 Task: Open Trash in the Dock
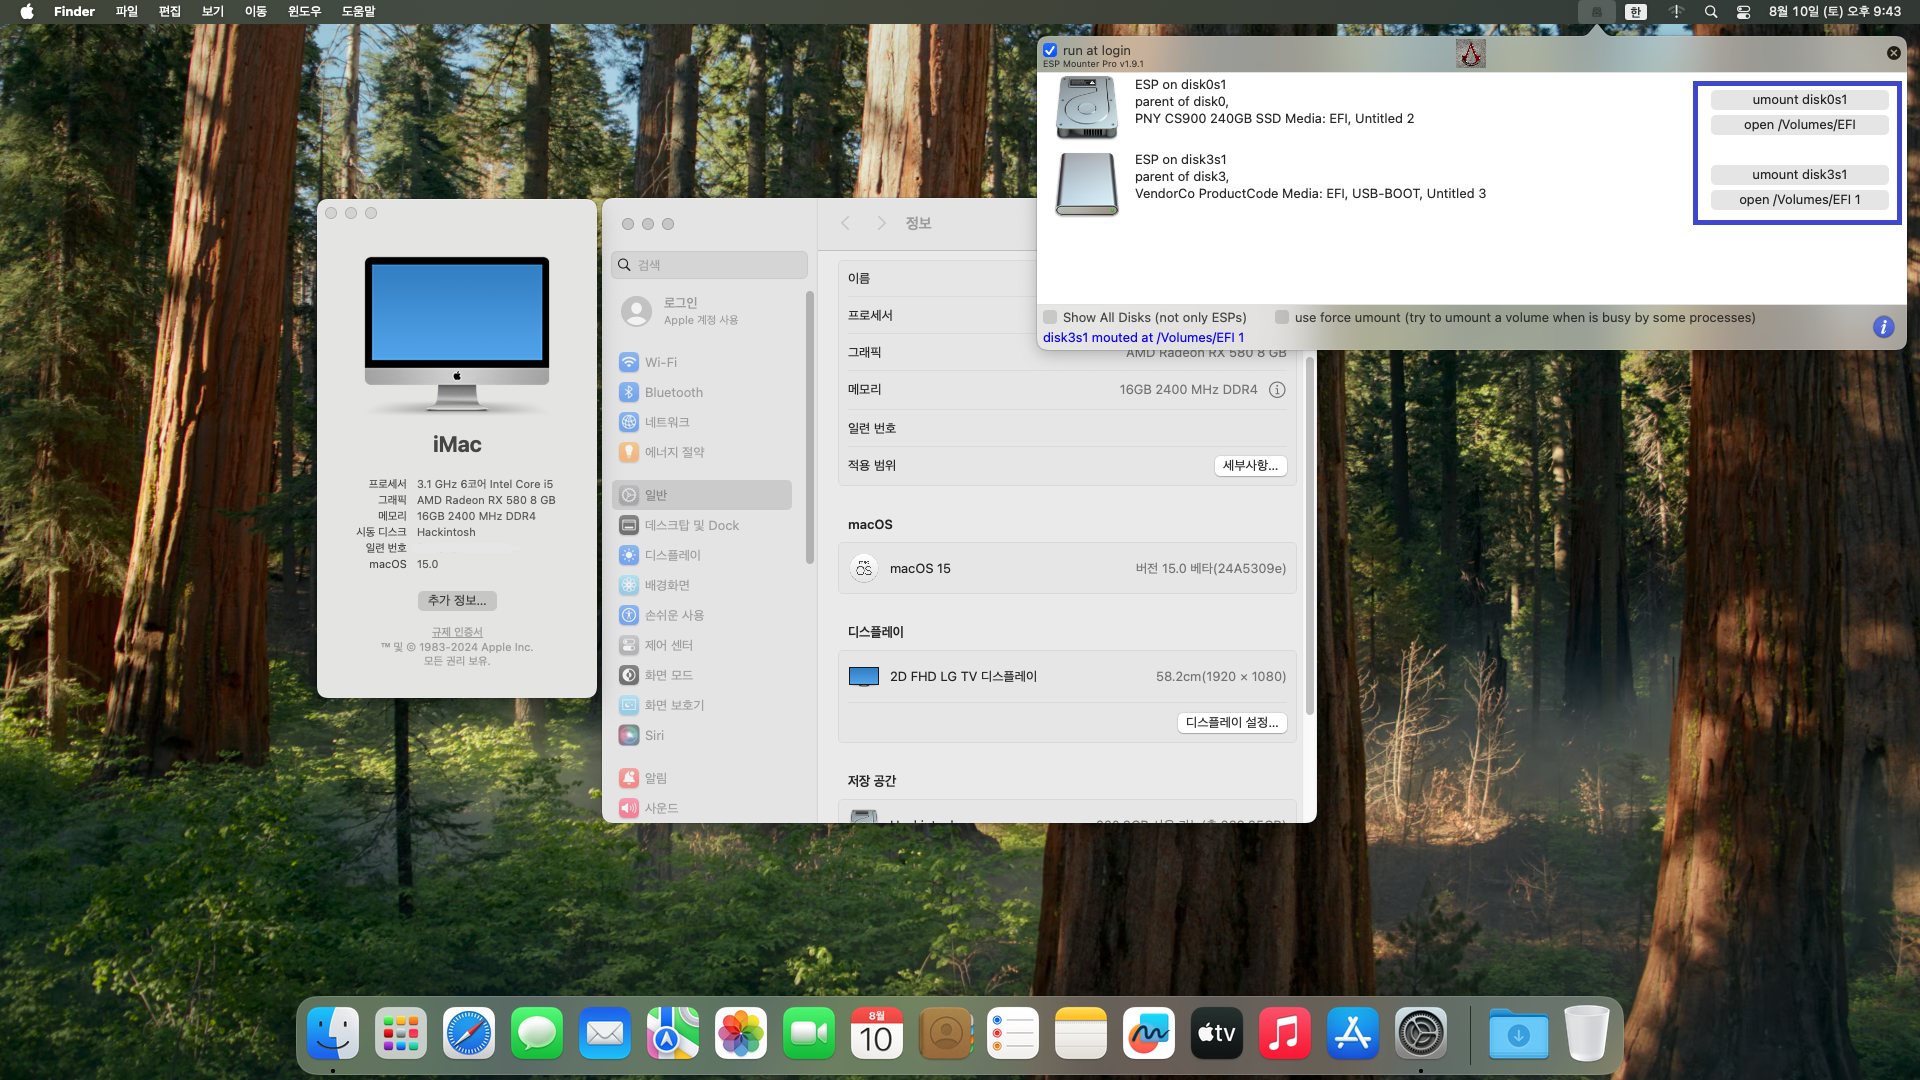(1587, 1033)
